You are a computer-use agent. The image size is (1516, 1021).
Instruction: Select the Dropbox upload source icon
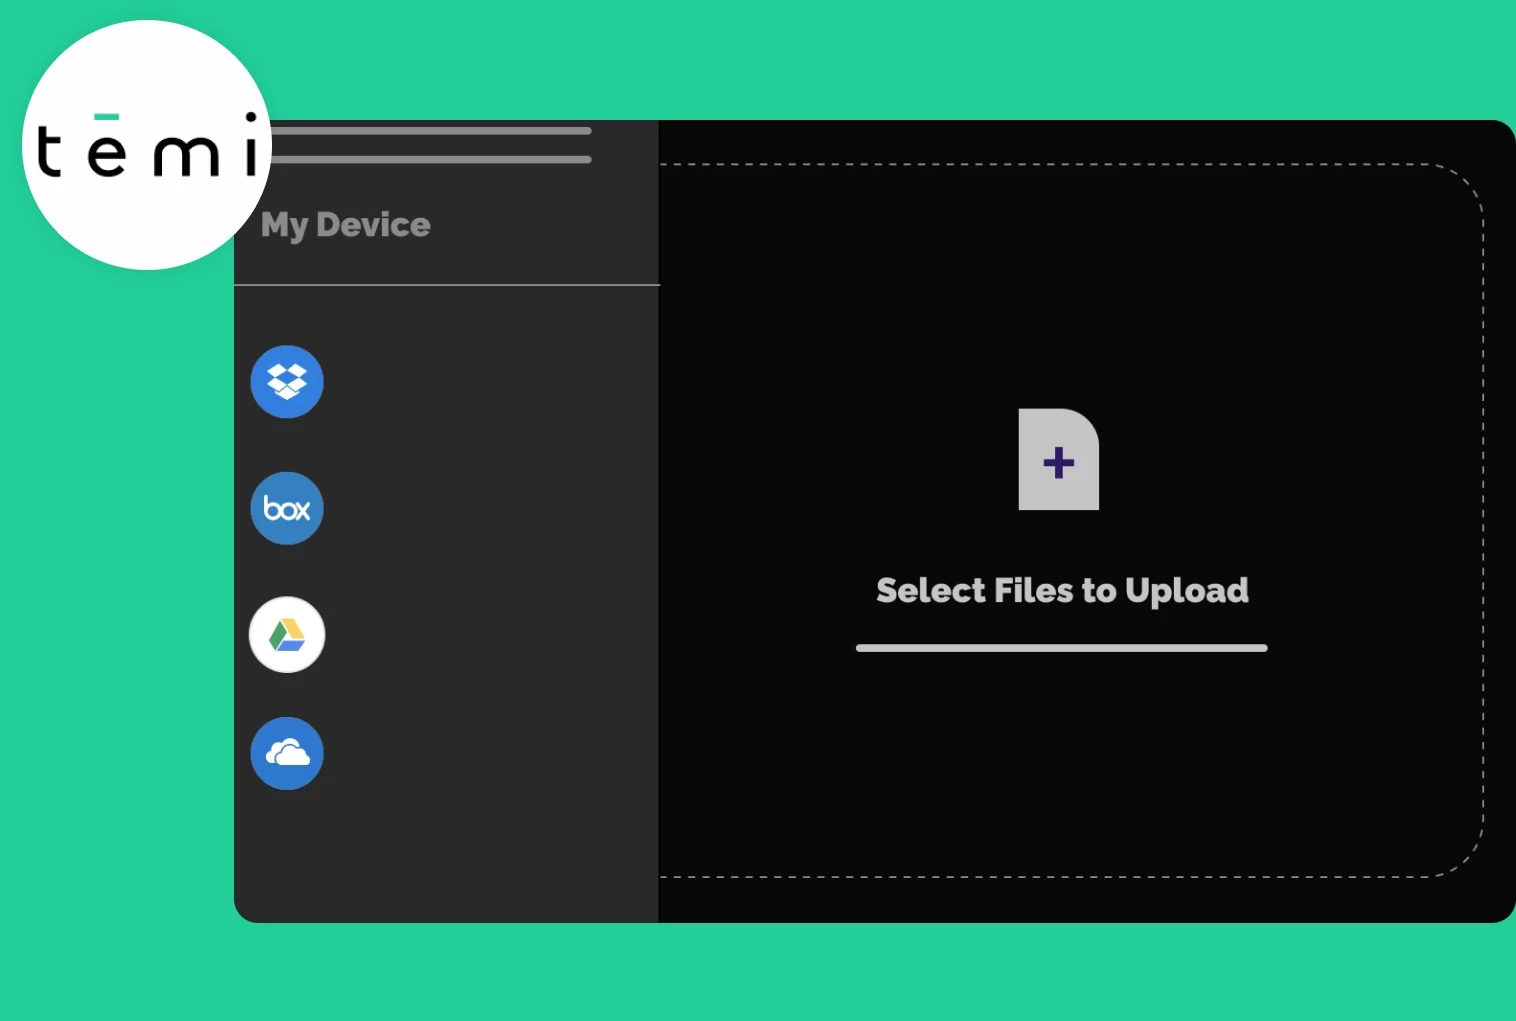[287, 382]
